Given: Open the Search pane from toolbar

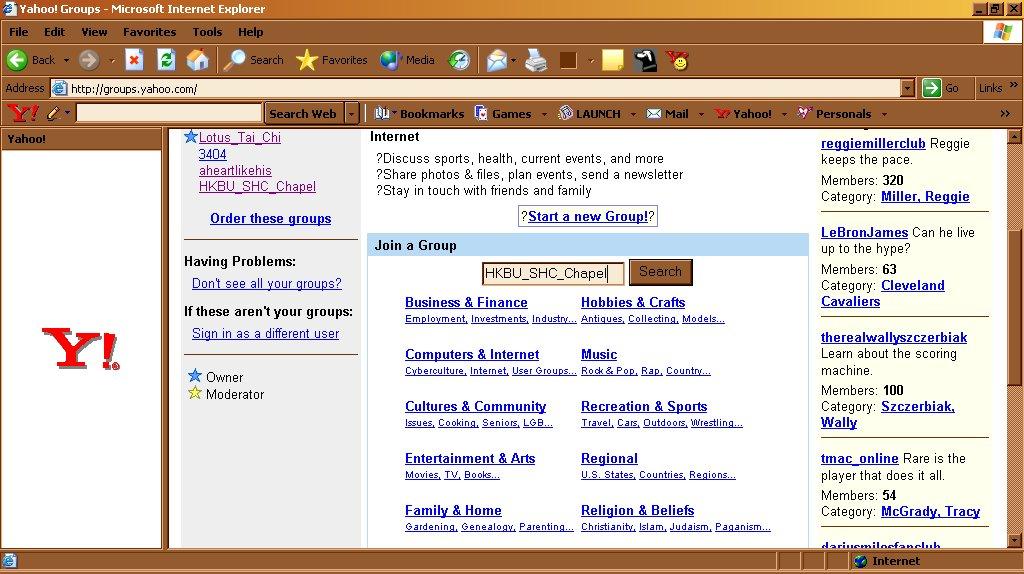Looking at the screenshot, I should (x=254, y=60).
